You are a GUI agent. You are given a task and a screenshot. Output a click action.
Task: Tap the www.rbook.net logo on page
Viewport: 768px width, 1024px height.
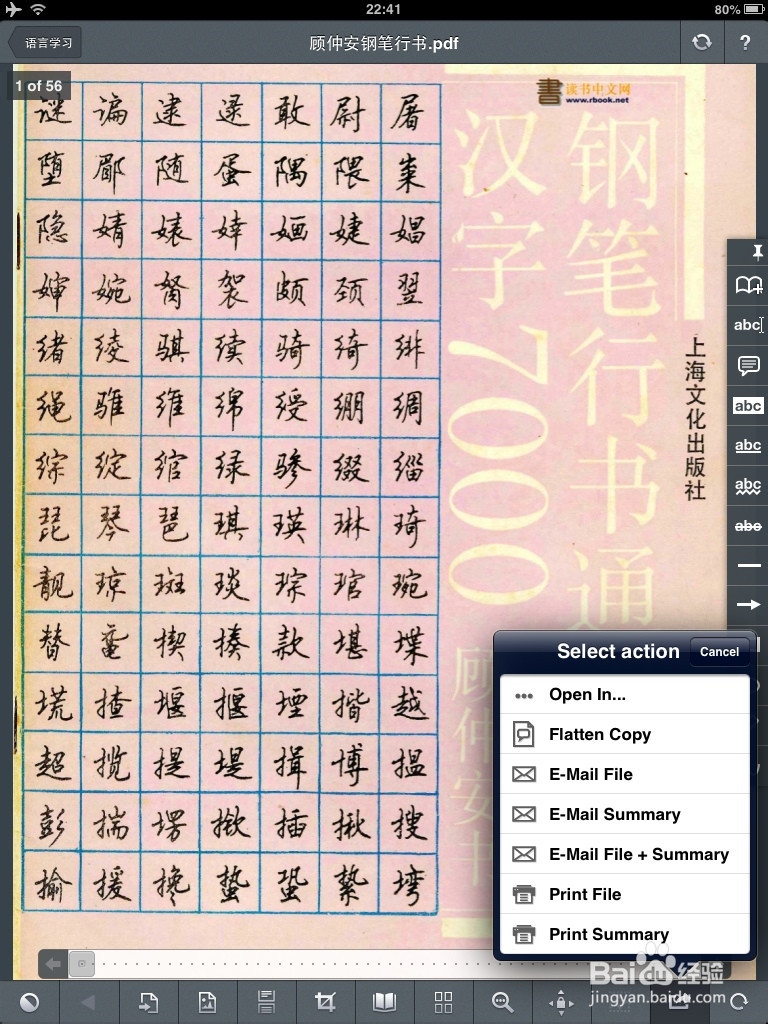click(584, 91)
